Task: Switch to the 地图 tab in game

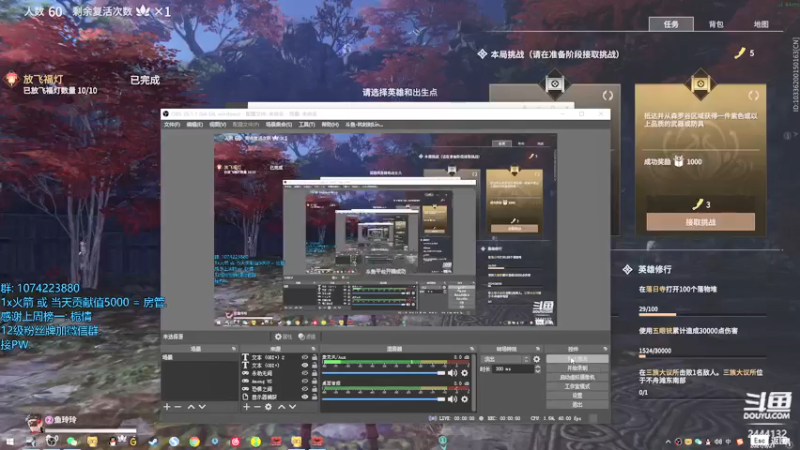Action: point(761,24)
